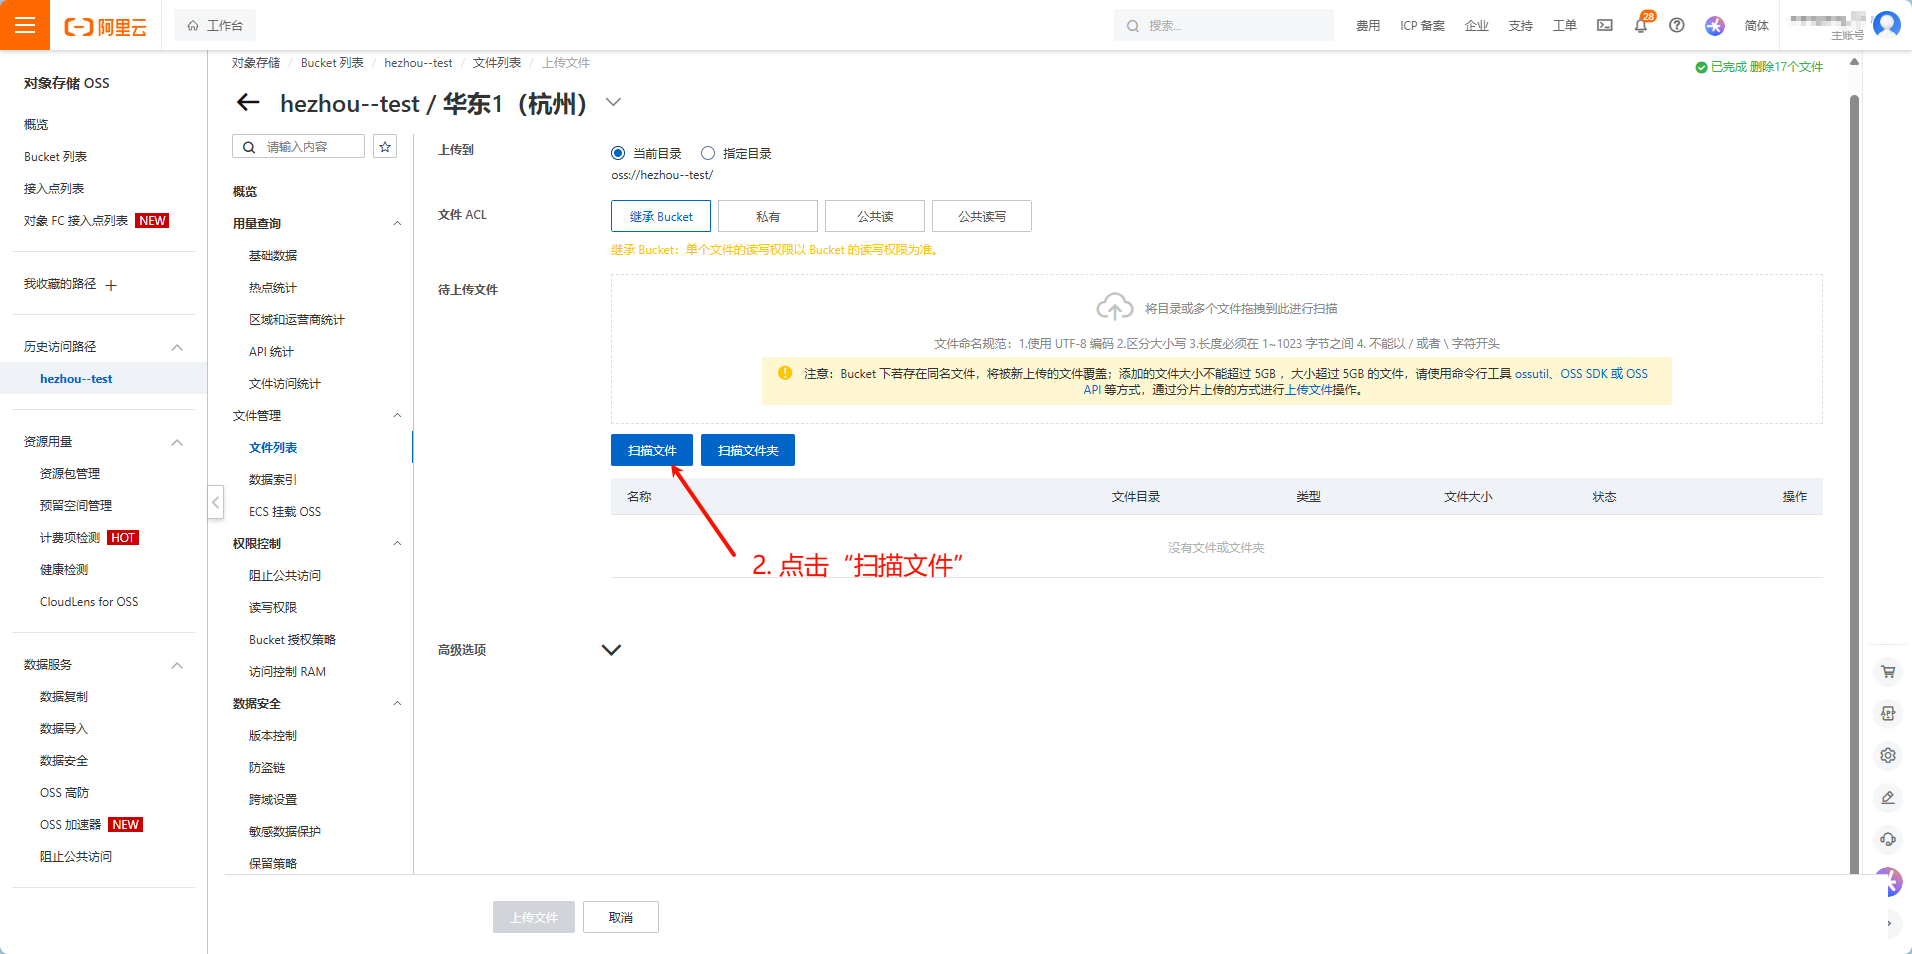Click the ossutil link in the notice
This screenshot has height=954, width=1912.
1531,374
